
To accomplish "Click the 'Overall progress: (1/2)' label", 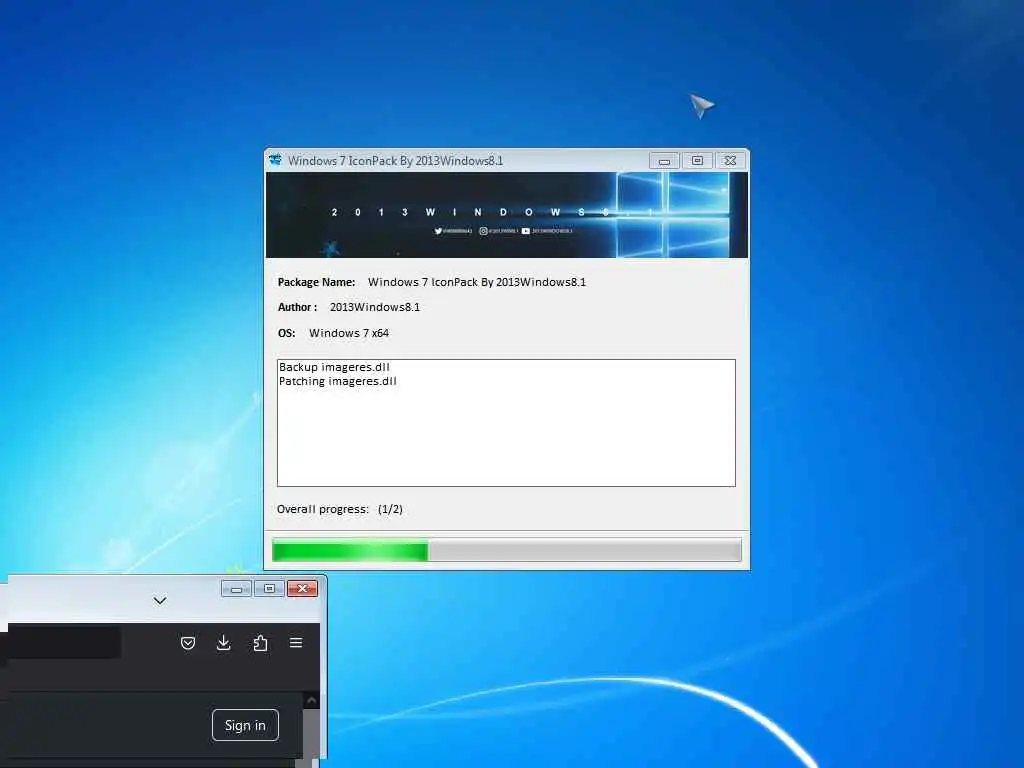I will (340, 509).
